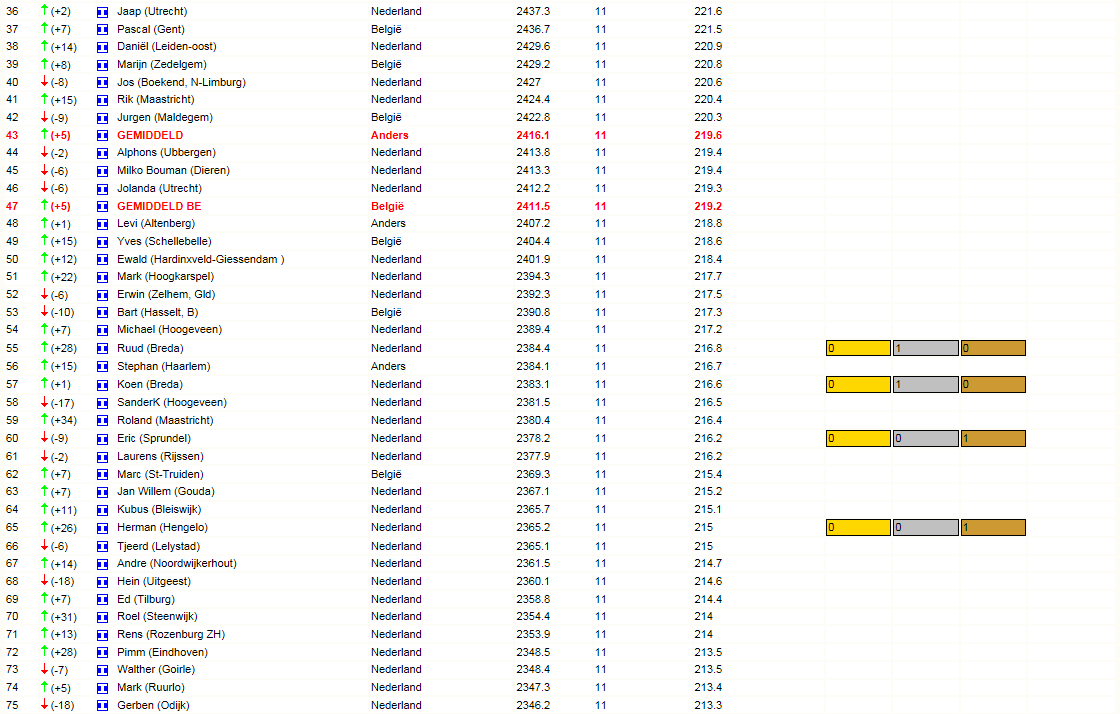Image resolution: width=1120 pixels, height=714 pixels.
Task: Open the blue icon beside GEMIDDELD BE
Action: [102, 207]
